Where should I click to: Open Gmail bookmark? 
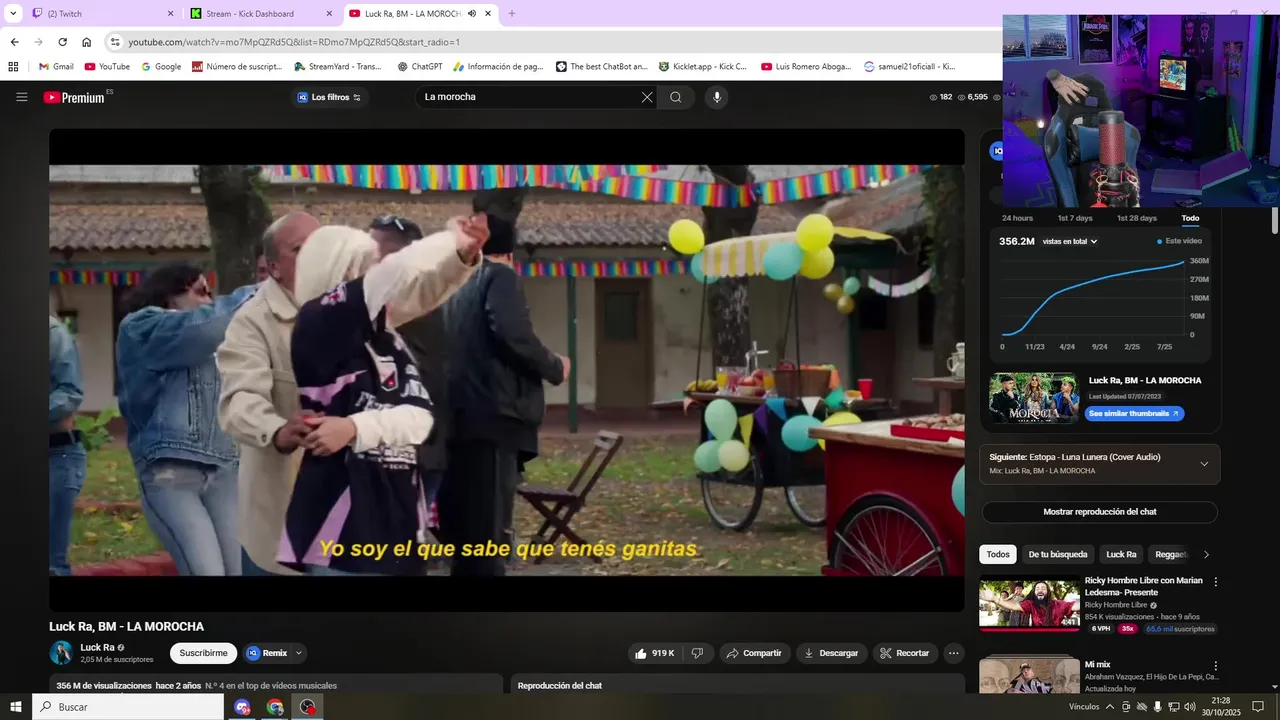pos(56,67)
